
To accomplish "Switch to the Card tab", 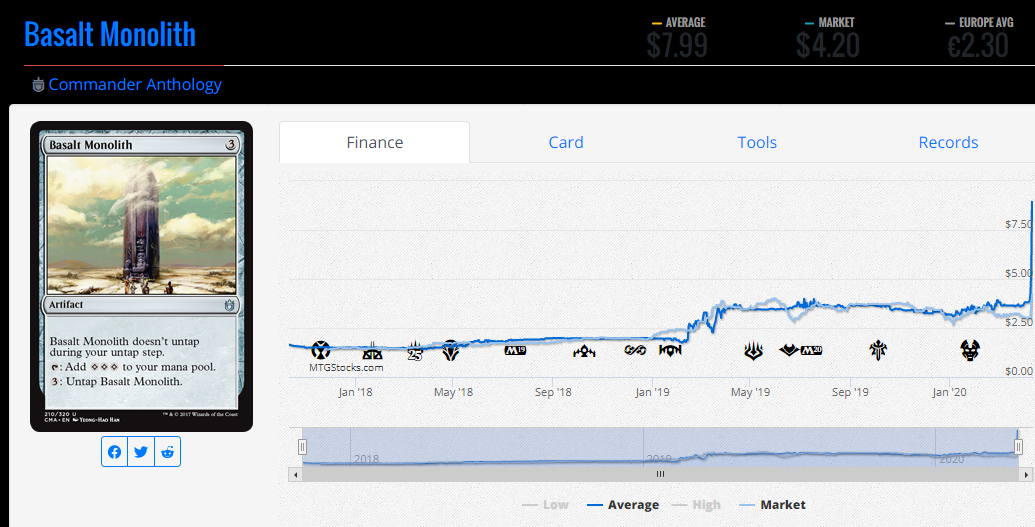I will point(566,142).
